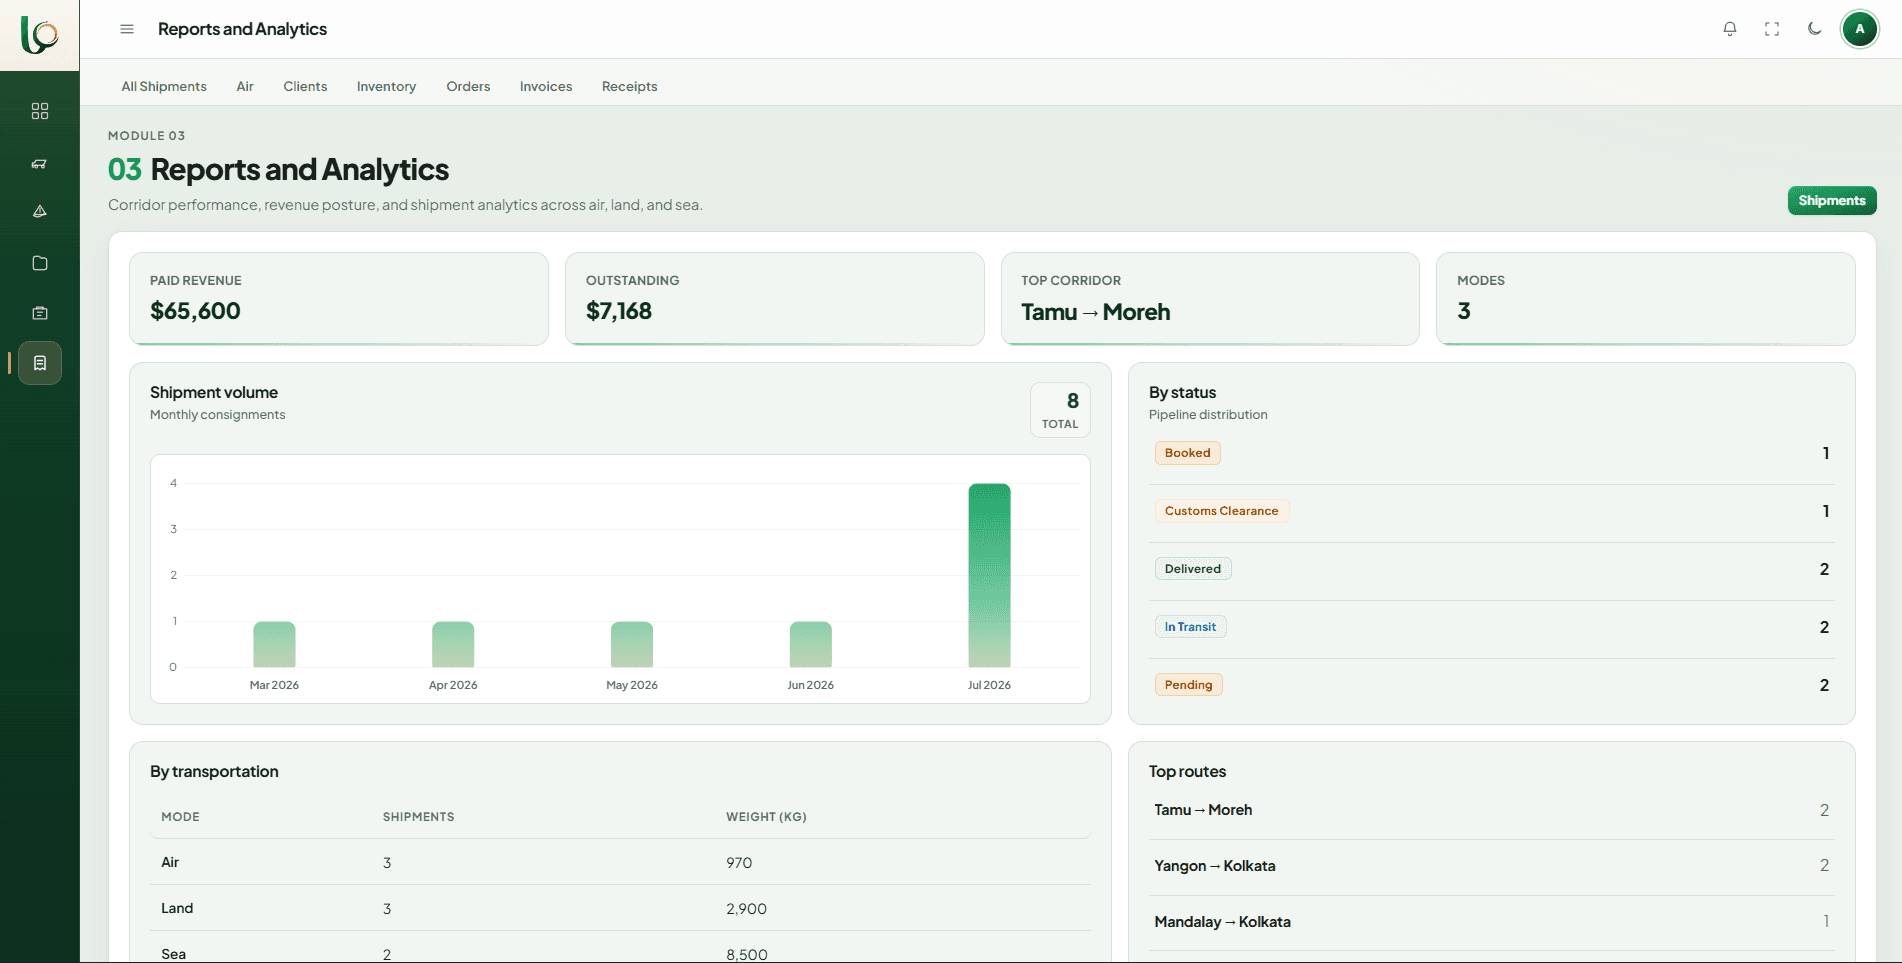This screenshot has height=963, width=1902.
Task: Open the clipboard orders icon in the sidebar
Action: point(40,313)
